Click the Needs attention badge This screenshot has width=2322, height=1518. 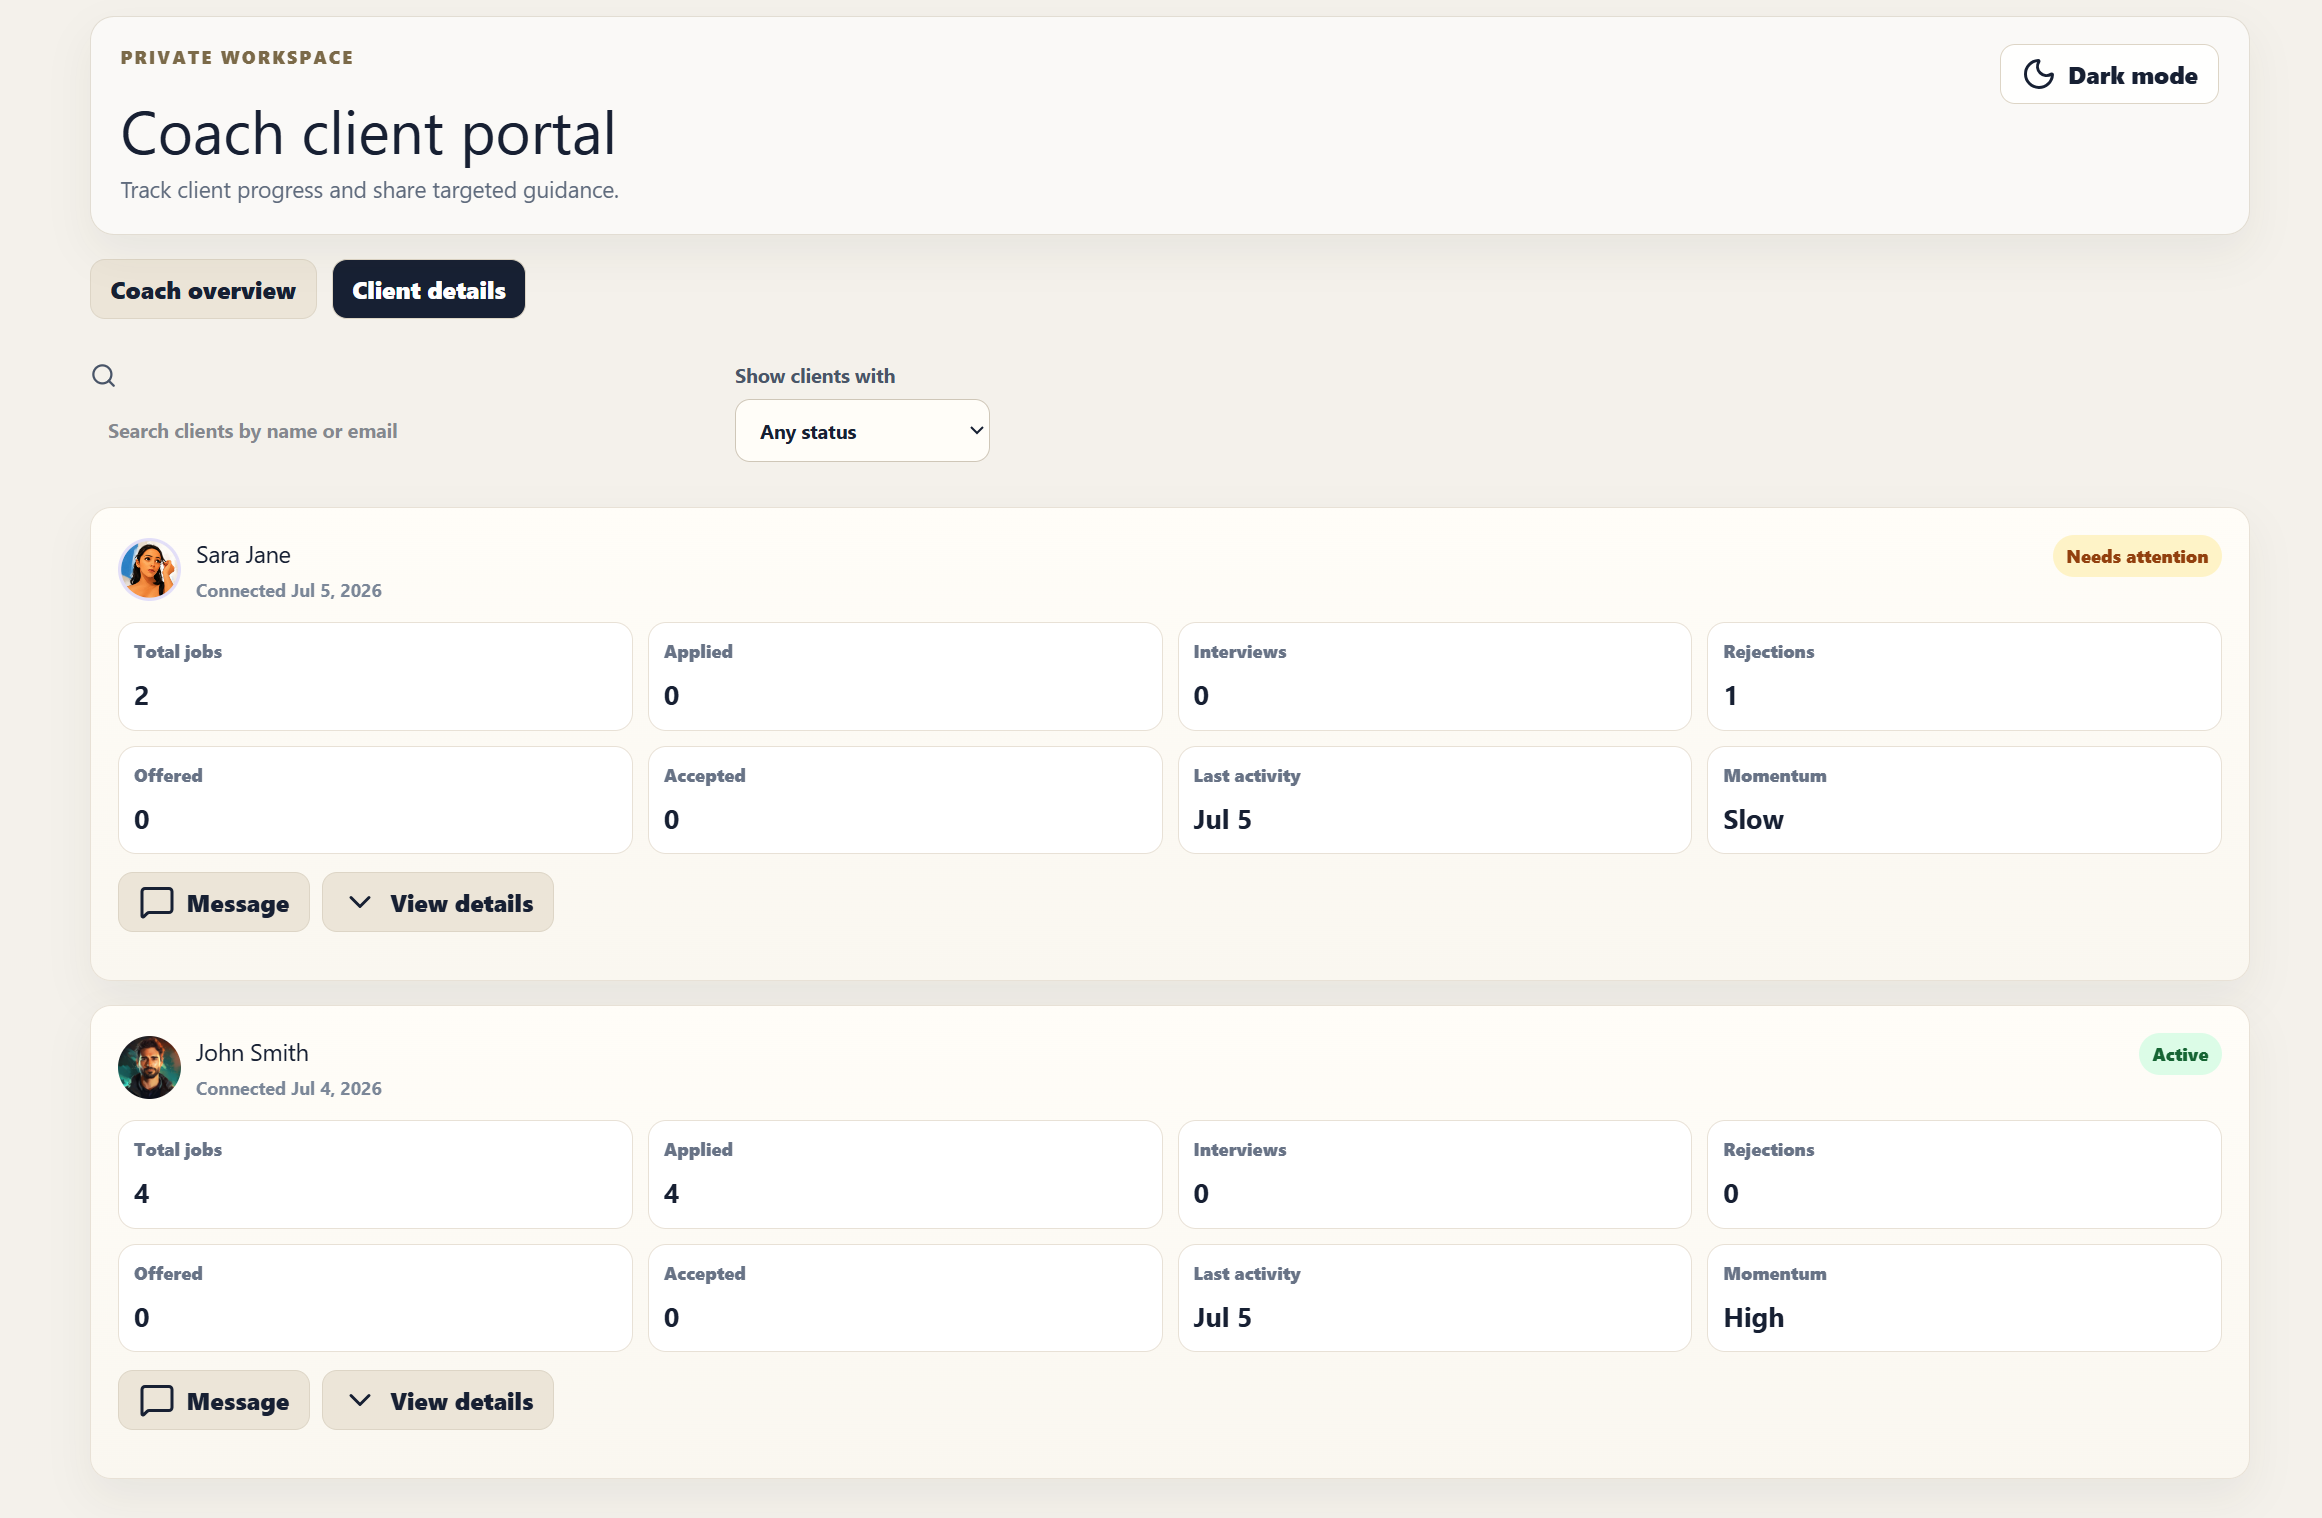(2137, 557)
